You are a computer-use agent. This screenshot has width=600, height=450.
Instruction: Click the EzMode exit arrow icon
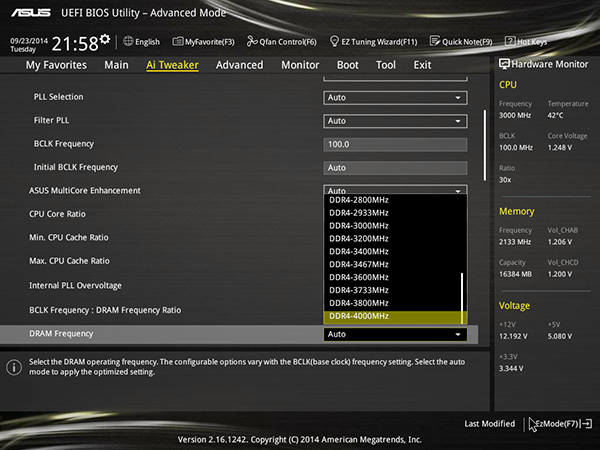point(586,424)
